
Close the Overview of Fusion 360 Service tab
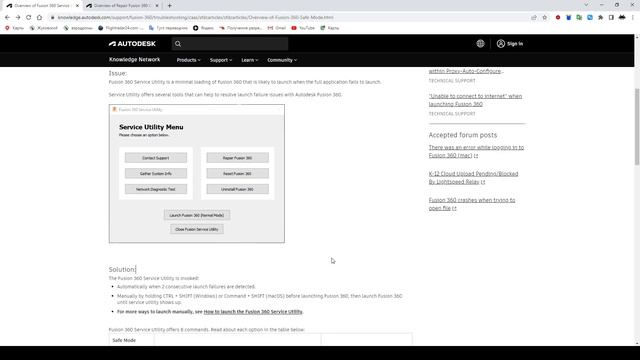[x=77, y=6]
